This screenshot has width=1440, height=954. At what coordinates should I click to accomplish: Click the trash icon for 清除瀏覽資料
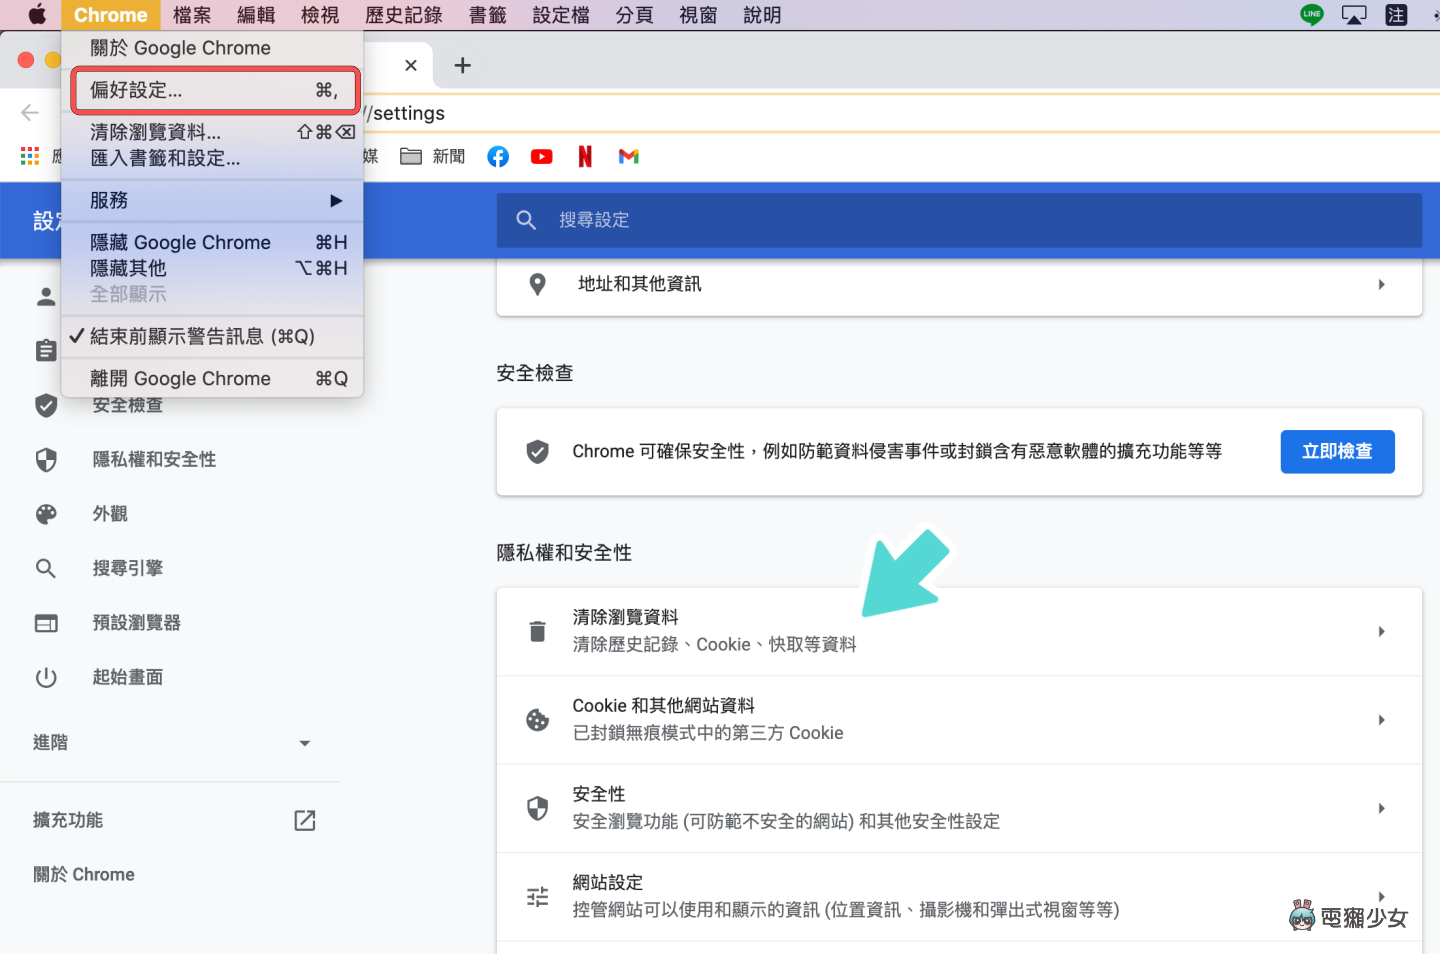[537, 631]
